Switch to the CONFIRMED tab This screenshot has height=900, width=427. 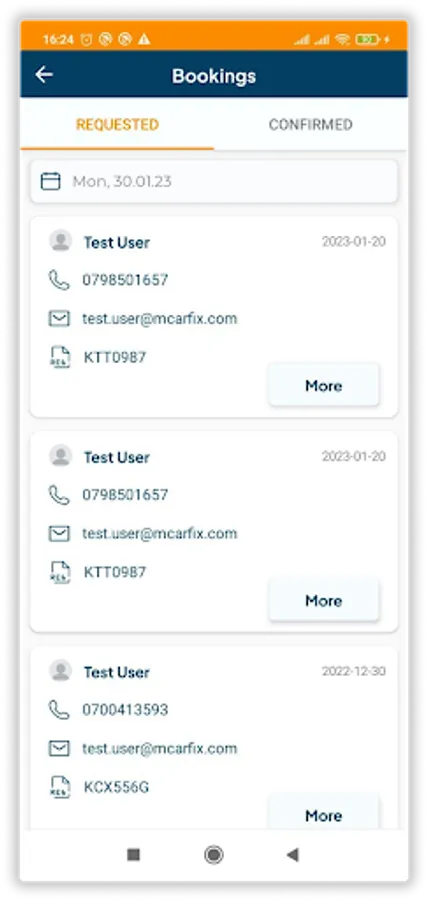310,125
